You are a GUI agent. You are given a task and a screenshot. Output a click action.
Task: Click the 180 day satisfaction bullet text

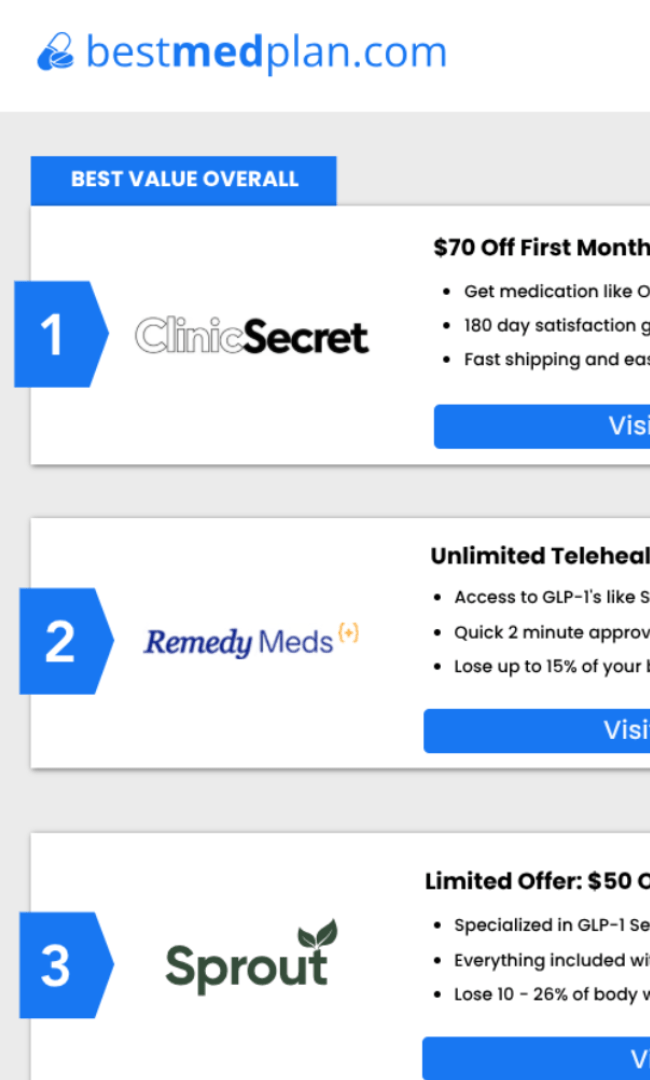point(556,325)
